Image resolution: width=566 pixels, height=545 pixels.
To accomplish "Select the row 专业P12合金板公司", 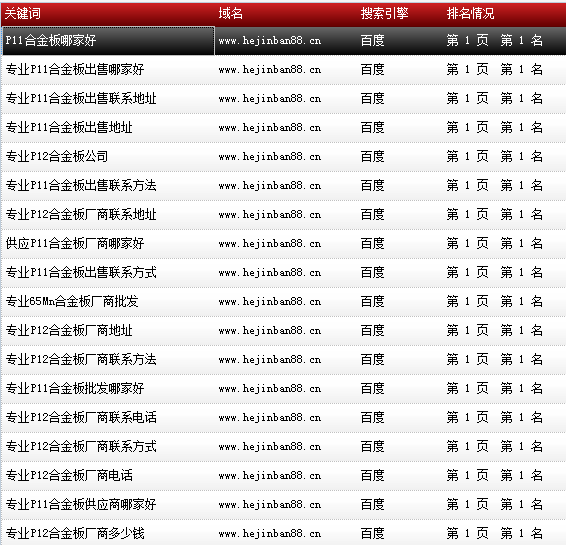I will (284, 157).
